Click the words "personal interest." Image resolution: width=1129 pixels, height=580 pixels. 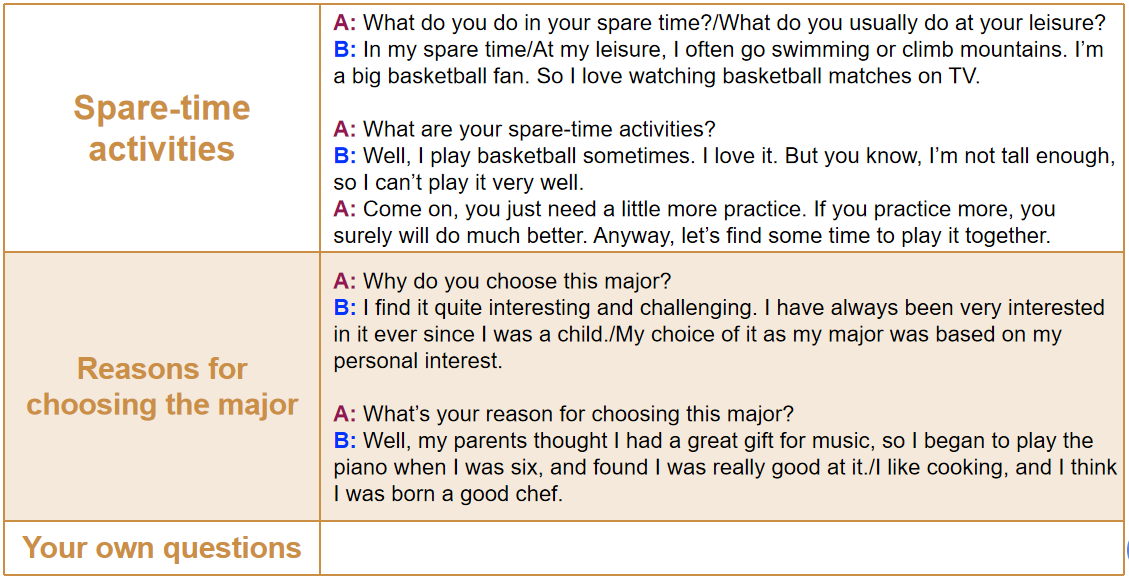tap(418, 361)
